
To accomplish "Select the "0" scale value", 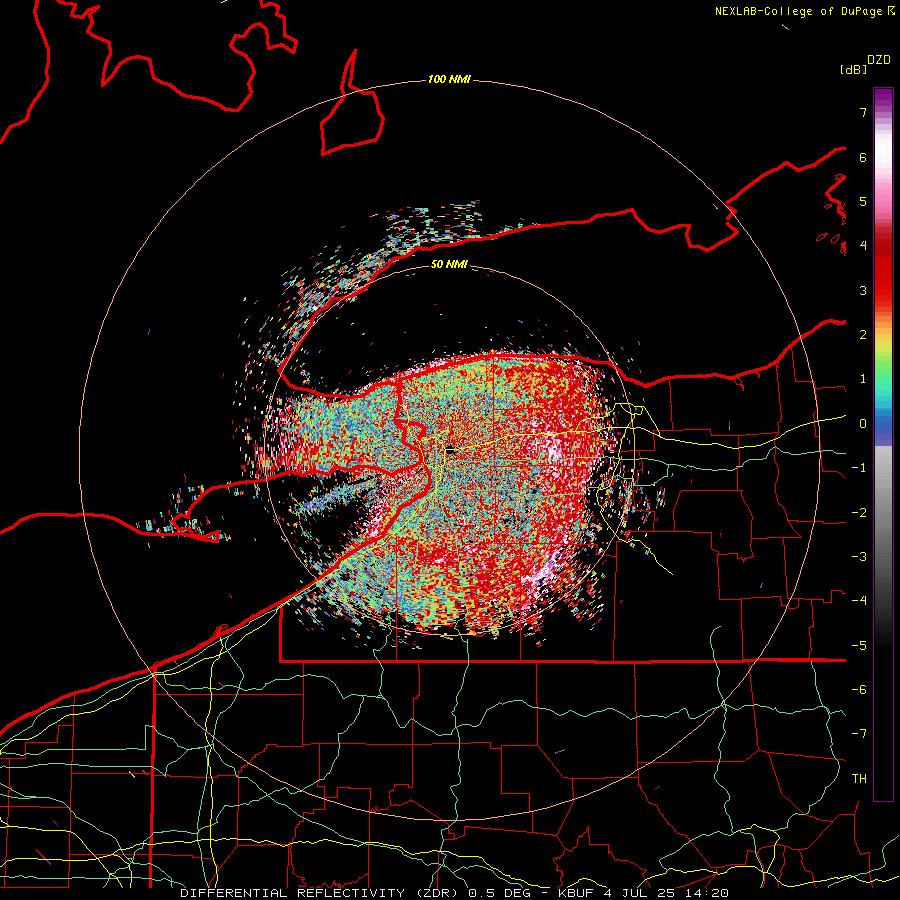I will pyautogui.click(x=863, y=424).
